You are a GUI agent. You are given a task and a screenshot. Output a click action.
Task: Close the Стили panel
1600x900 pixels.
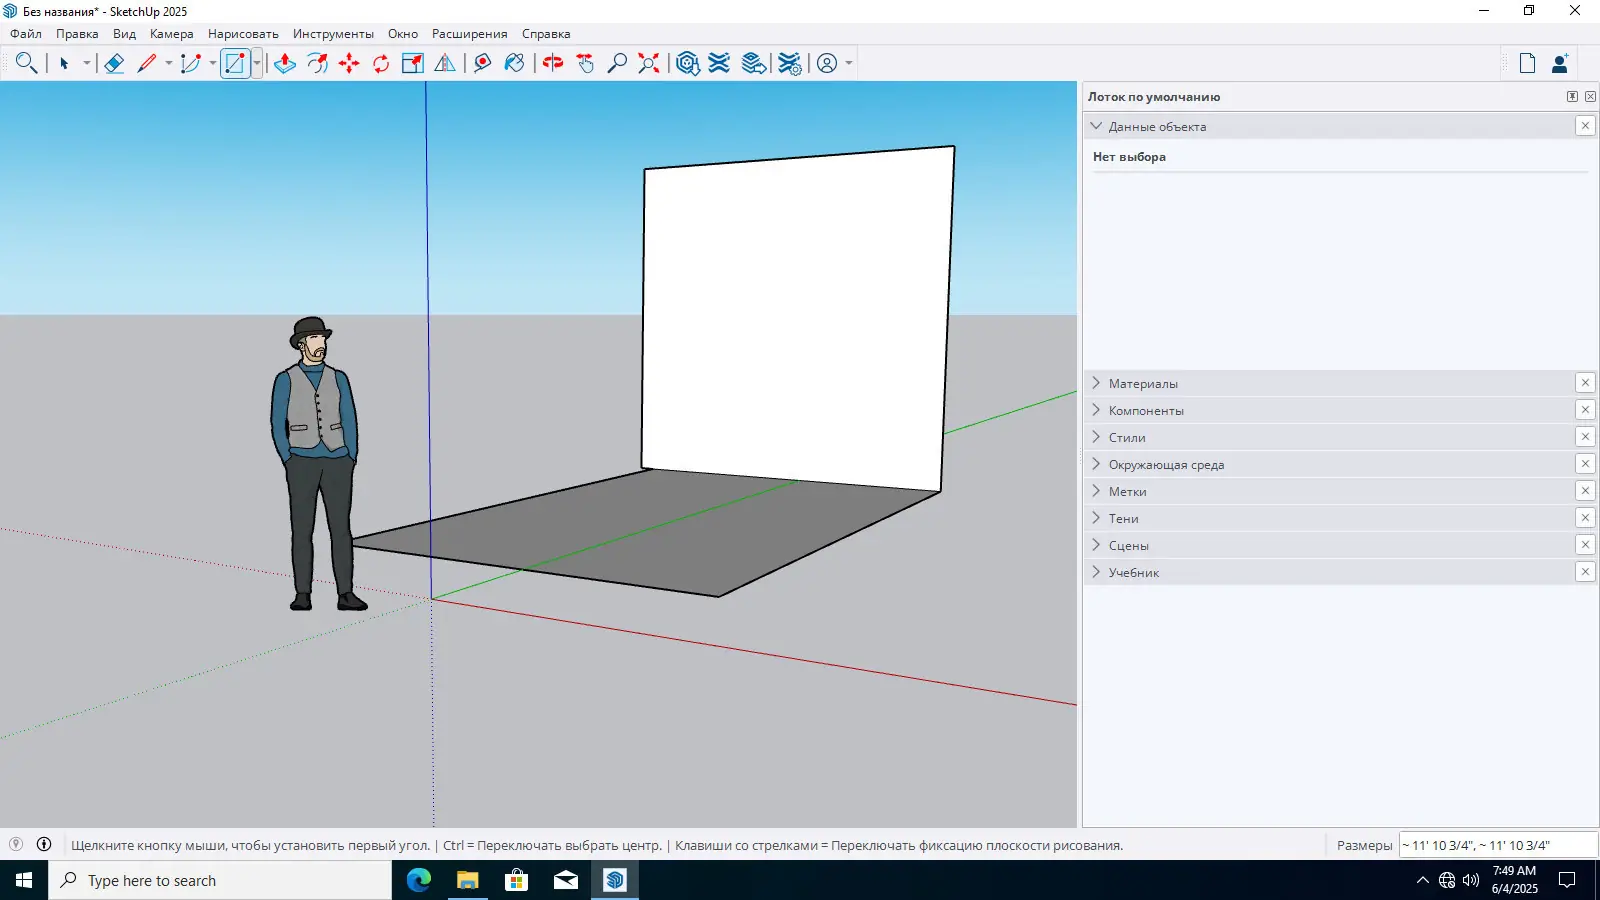[x=1585, y=437]
